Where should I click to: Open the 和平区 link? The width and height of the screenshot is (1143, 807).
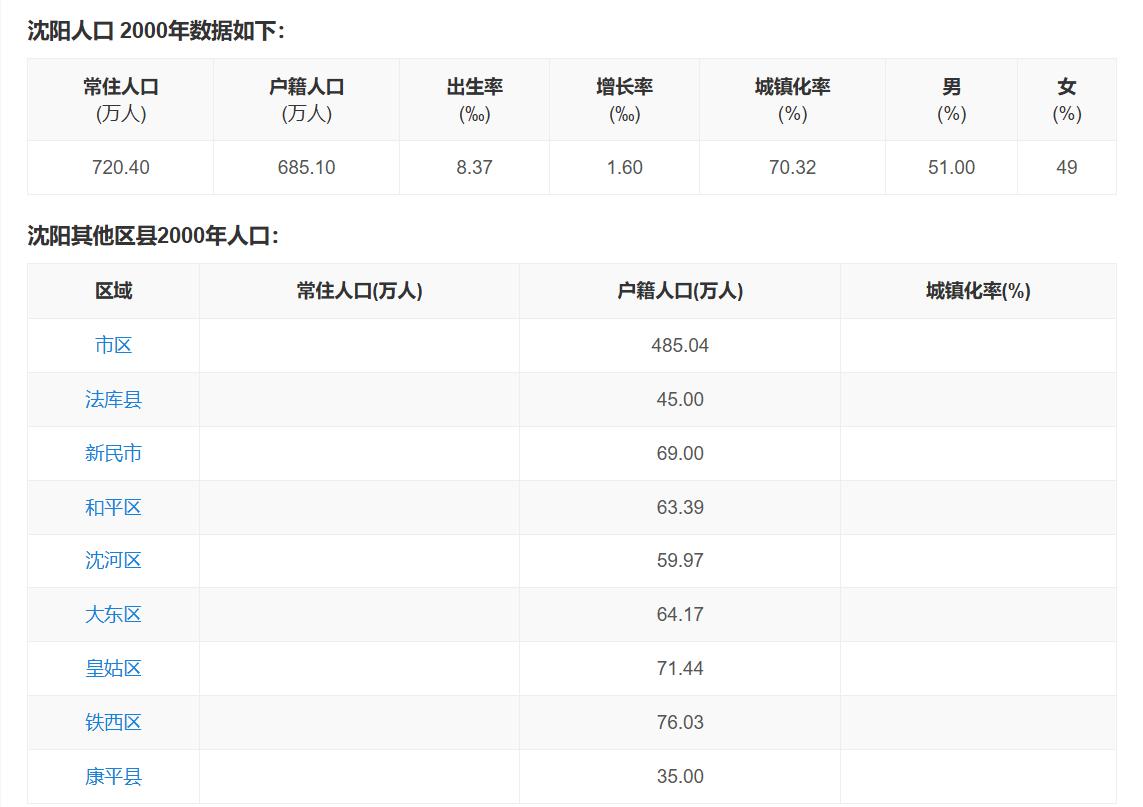[113, 507]
